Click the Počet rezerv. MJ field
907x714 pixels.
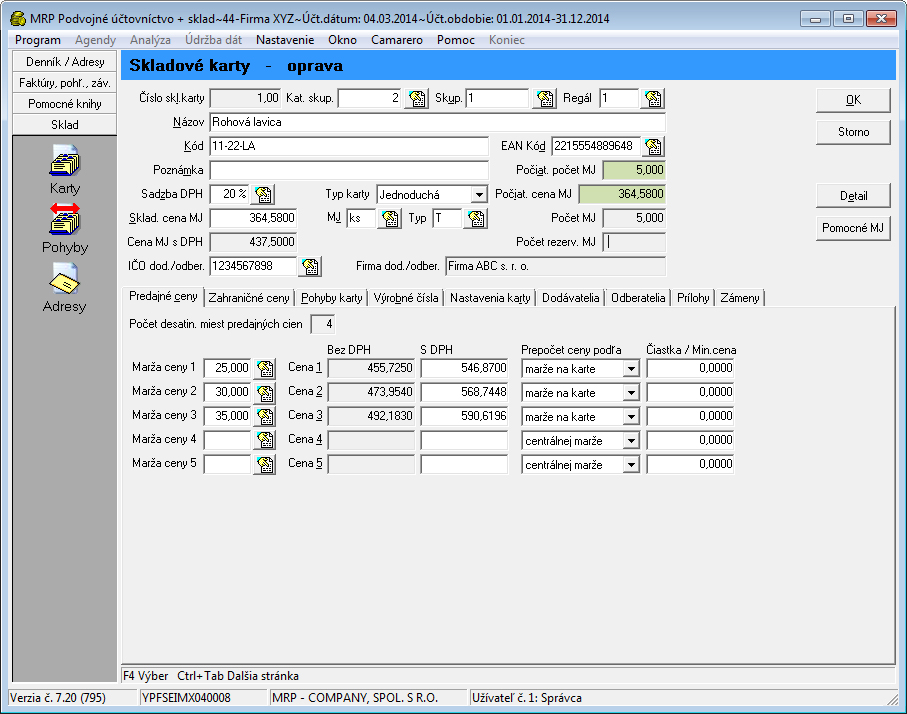[634, 242]
